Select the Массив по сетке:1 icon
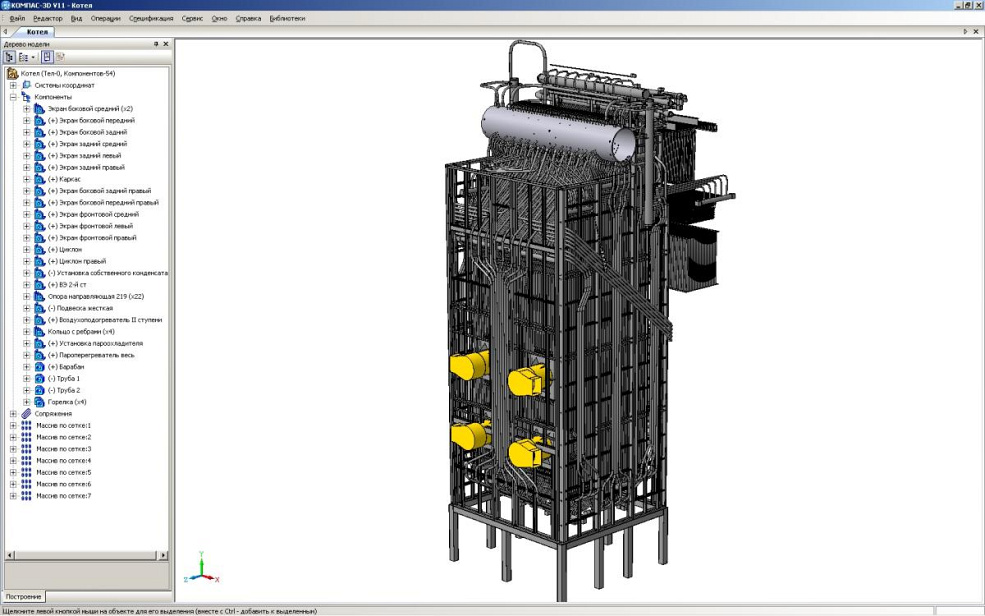This screenshot has height=616, width=985. pos(26,425)
